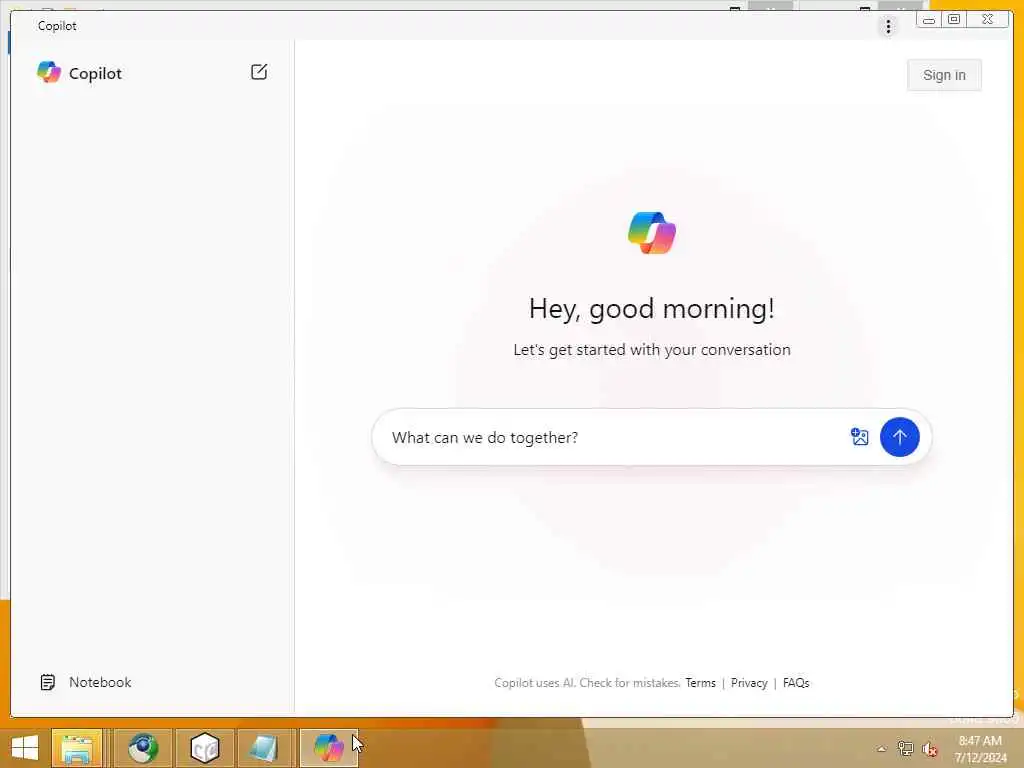Start a new chat with the compose icon

259,72
